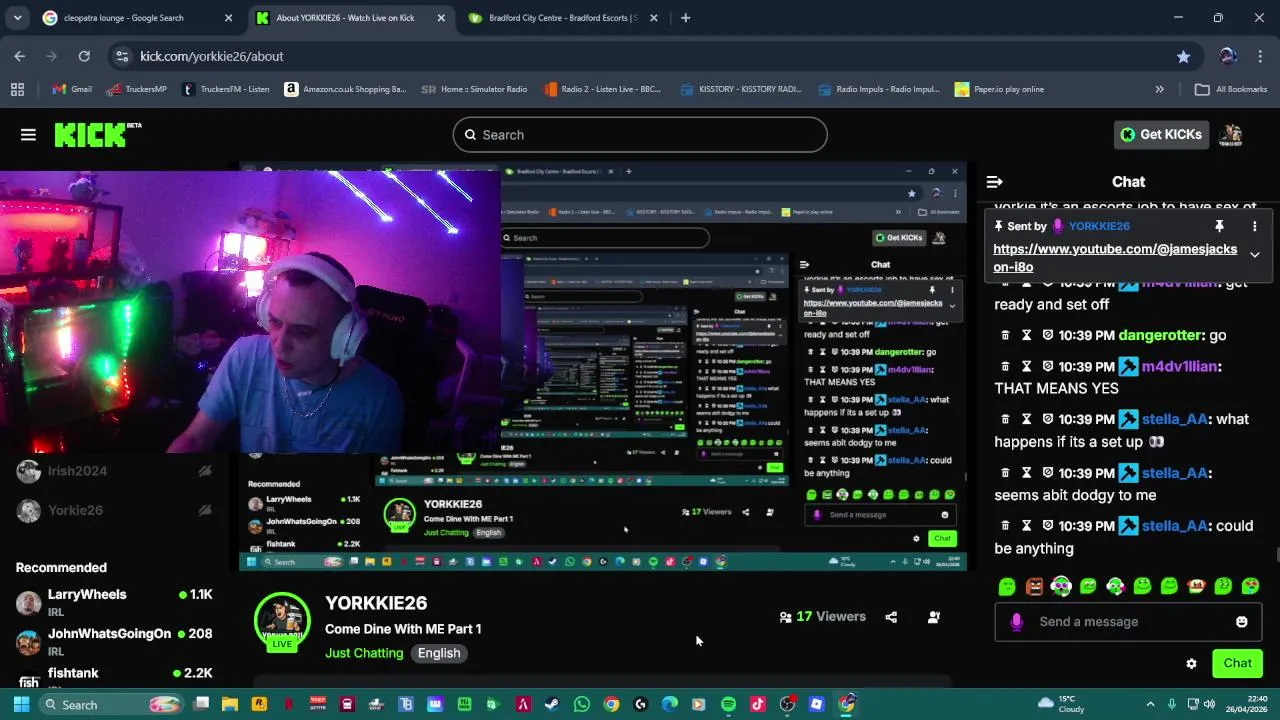Open the Kick hamburger sidebar menu
This screenshot has height=720, width=1280.
point(28,135)
